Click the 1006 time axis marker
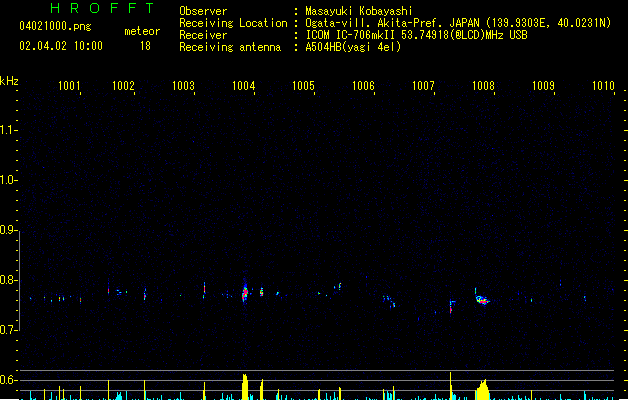 click(363, 85)
